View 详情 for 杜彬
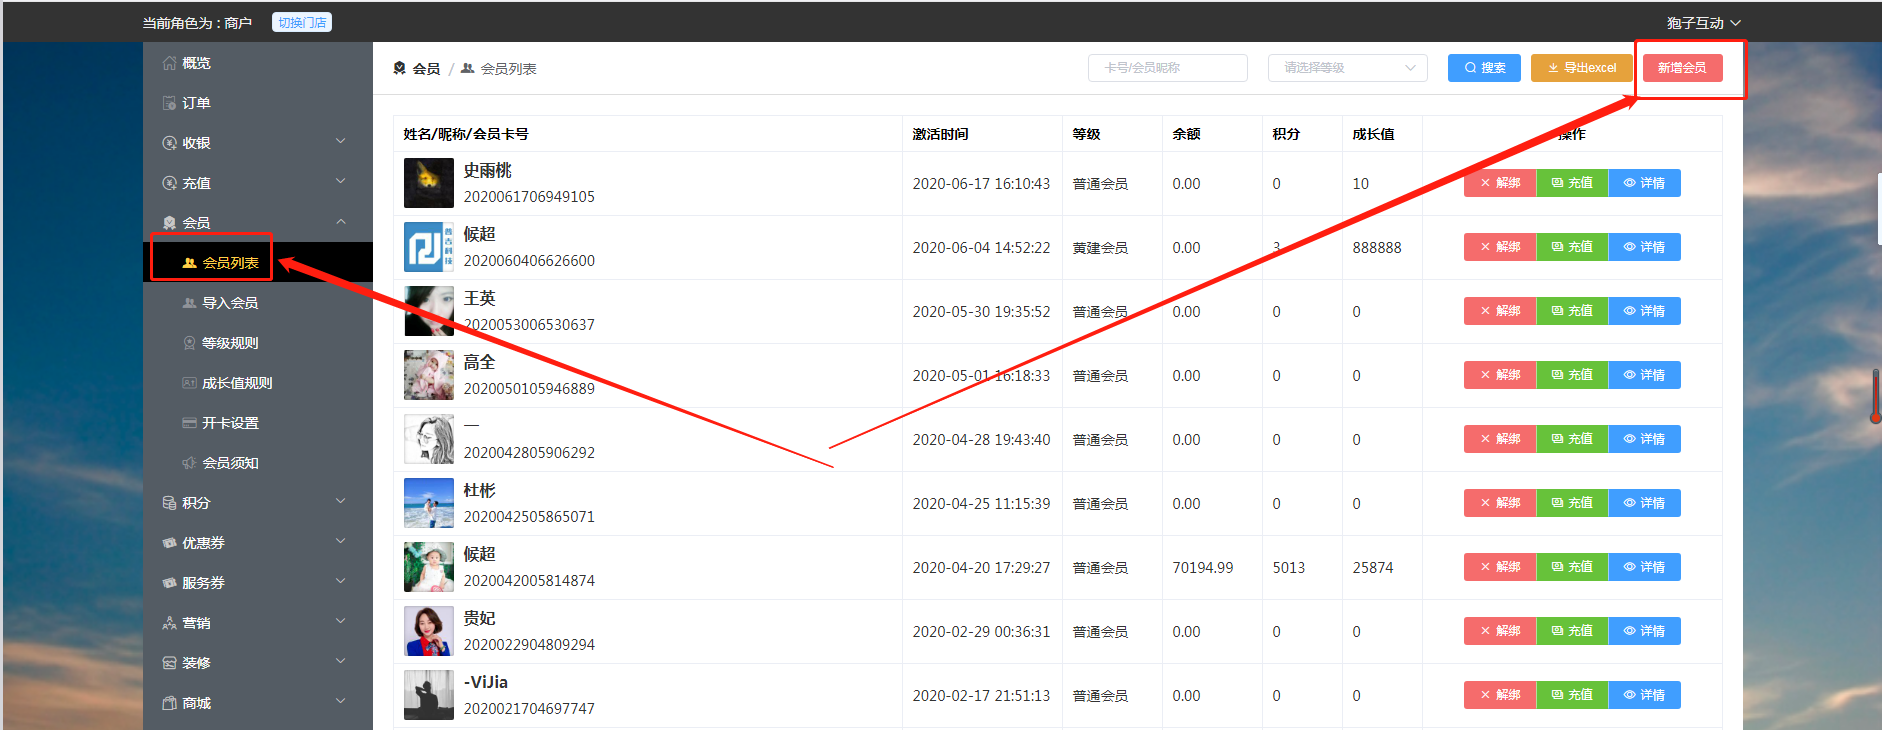 click(1644, 503)
